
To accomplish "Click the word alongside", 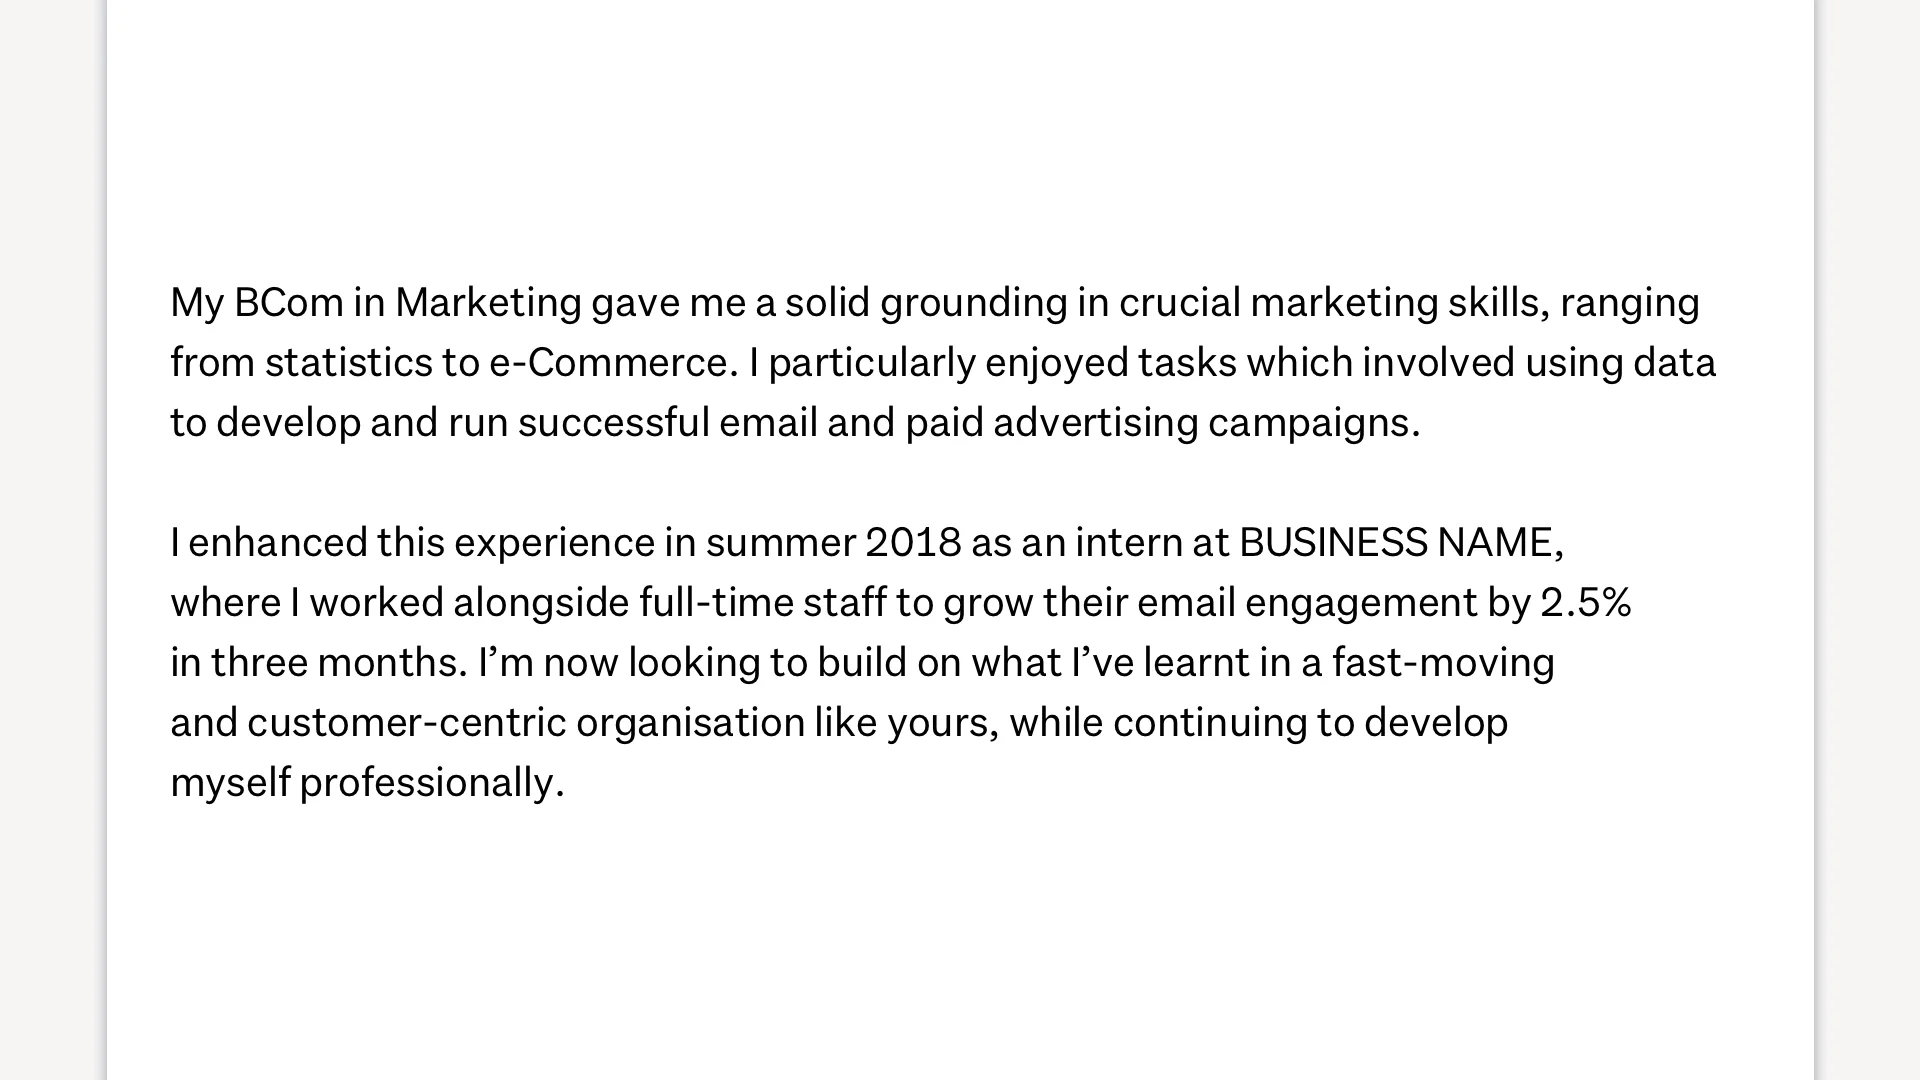I will tap(540, 603).
